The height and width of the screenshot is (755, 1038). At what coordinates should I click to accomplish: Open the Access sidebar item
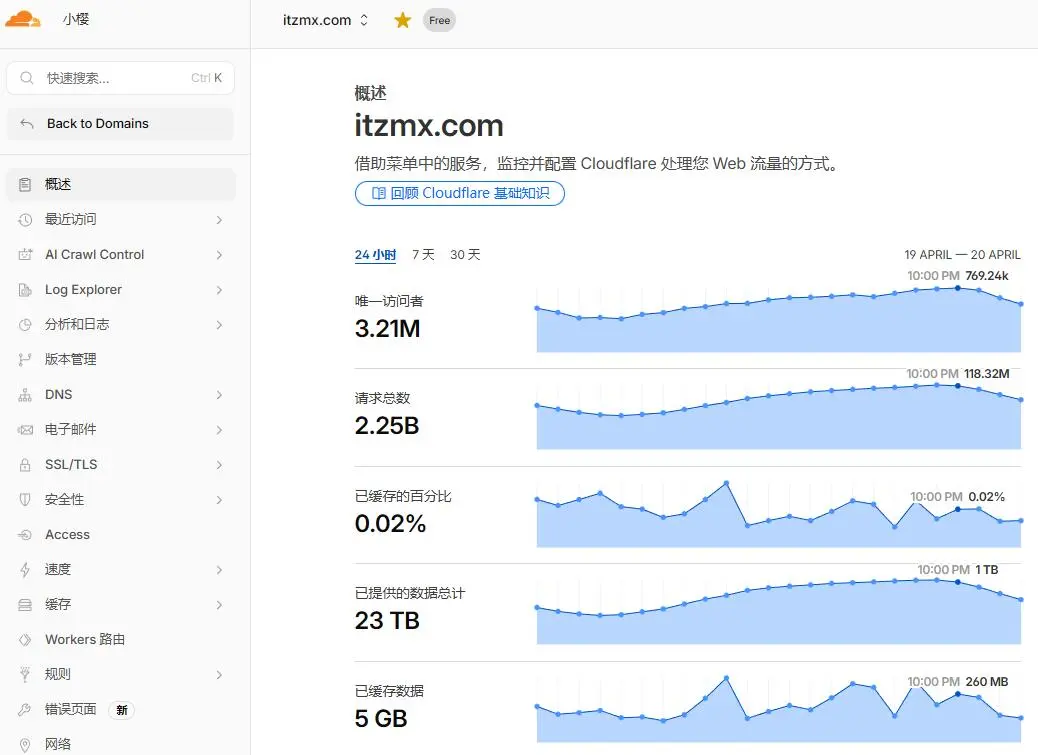point(120,535)
